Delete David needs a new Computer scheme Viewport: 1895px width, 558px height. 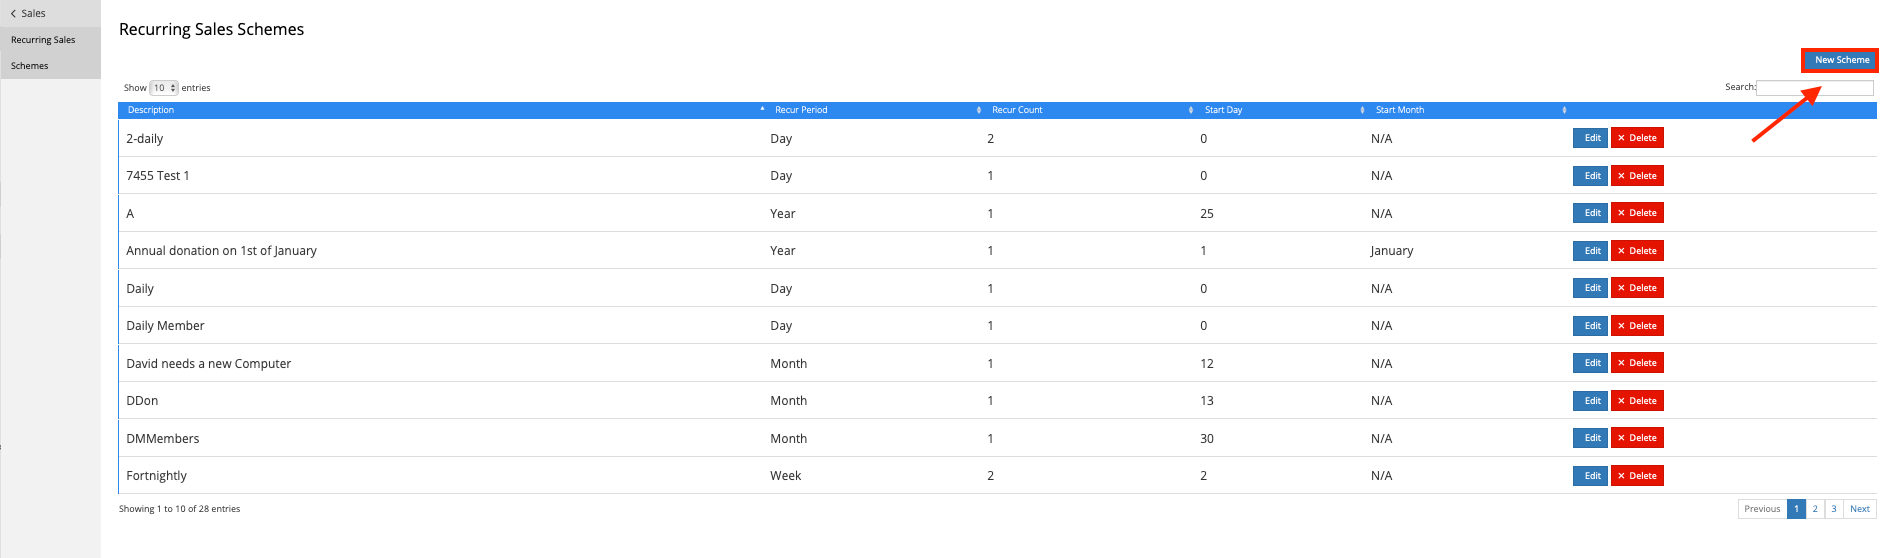(x=1637, y=363)
